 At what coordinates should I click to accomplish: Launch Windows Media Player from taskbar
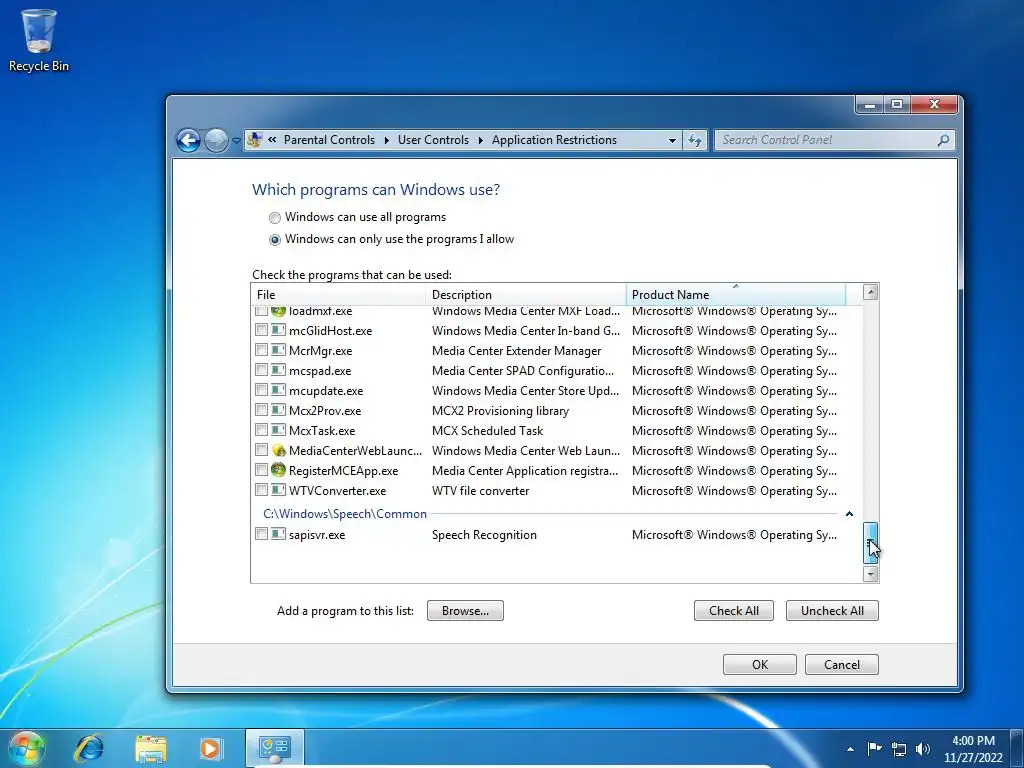point(210,748)
